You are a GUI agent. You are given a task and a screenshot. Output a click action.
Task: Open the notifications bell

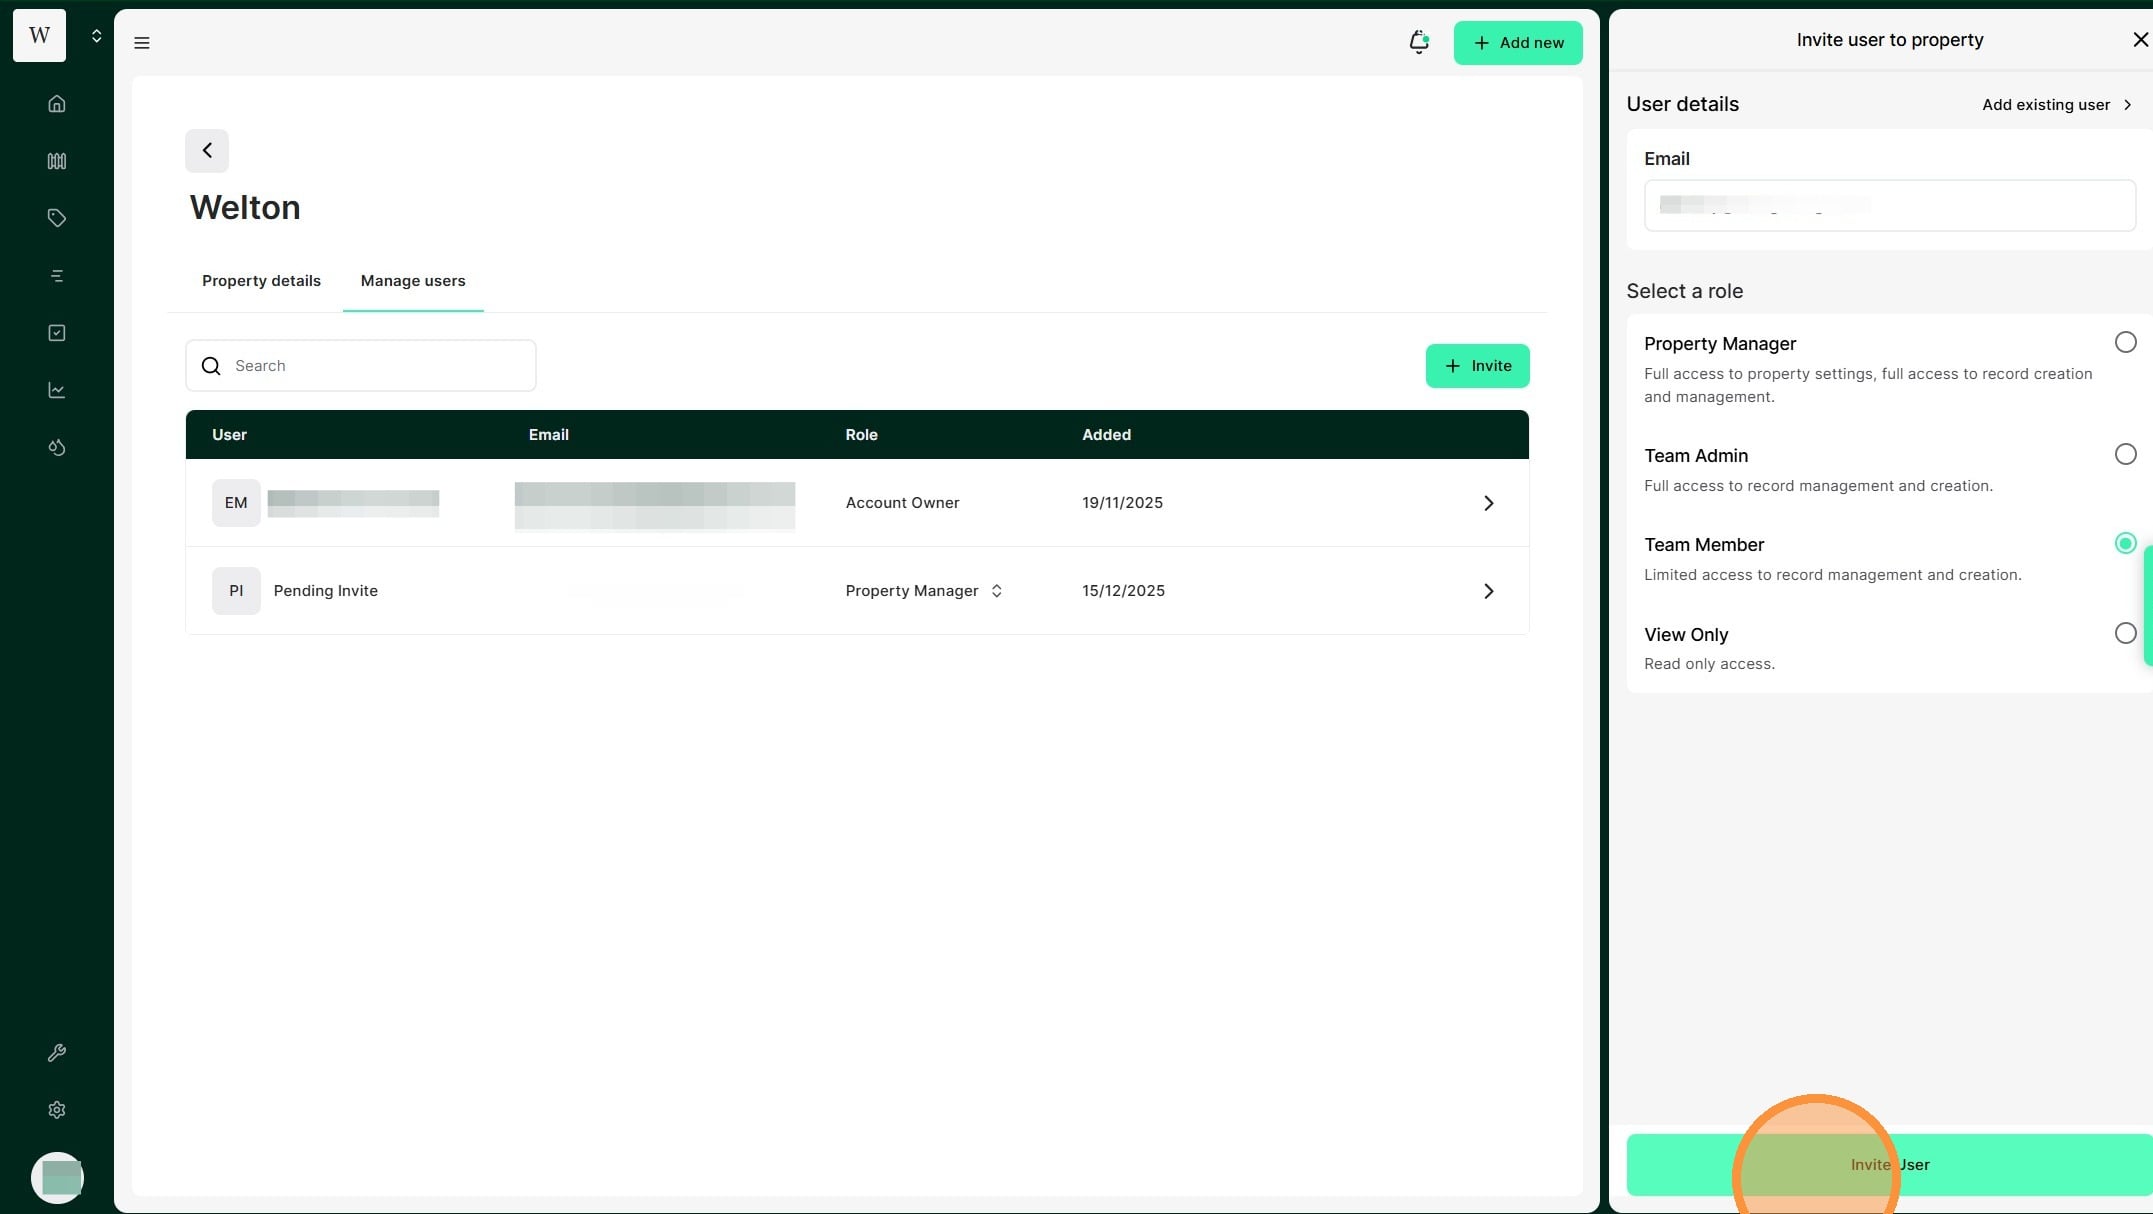(1418, 42)
